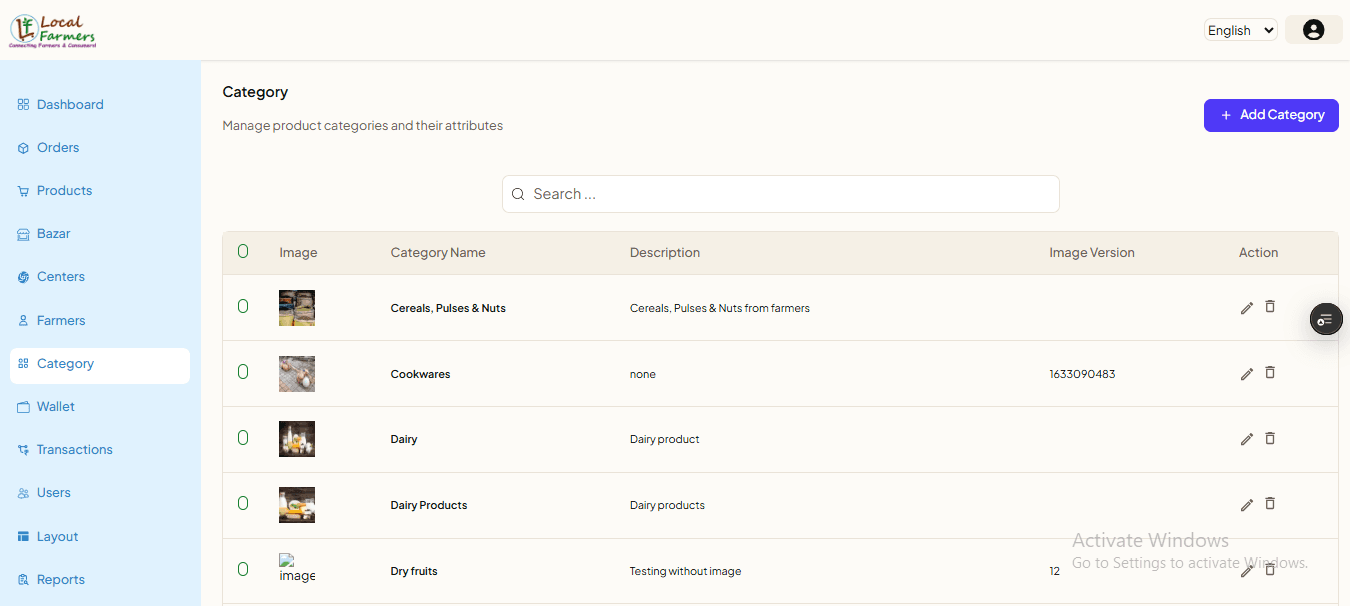Select the Cereals, Pulses & Nuts row checkbox
The height and width of the screenshot is (606, 1350).
(243, 306)
